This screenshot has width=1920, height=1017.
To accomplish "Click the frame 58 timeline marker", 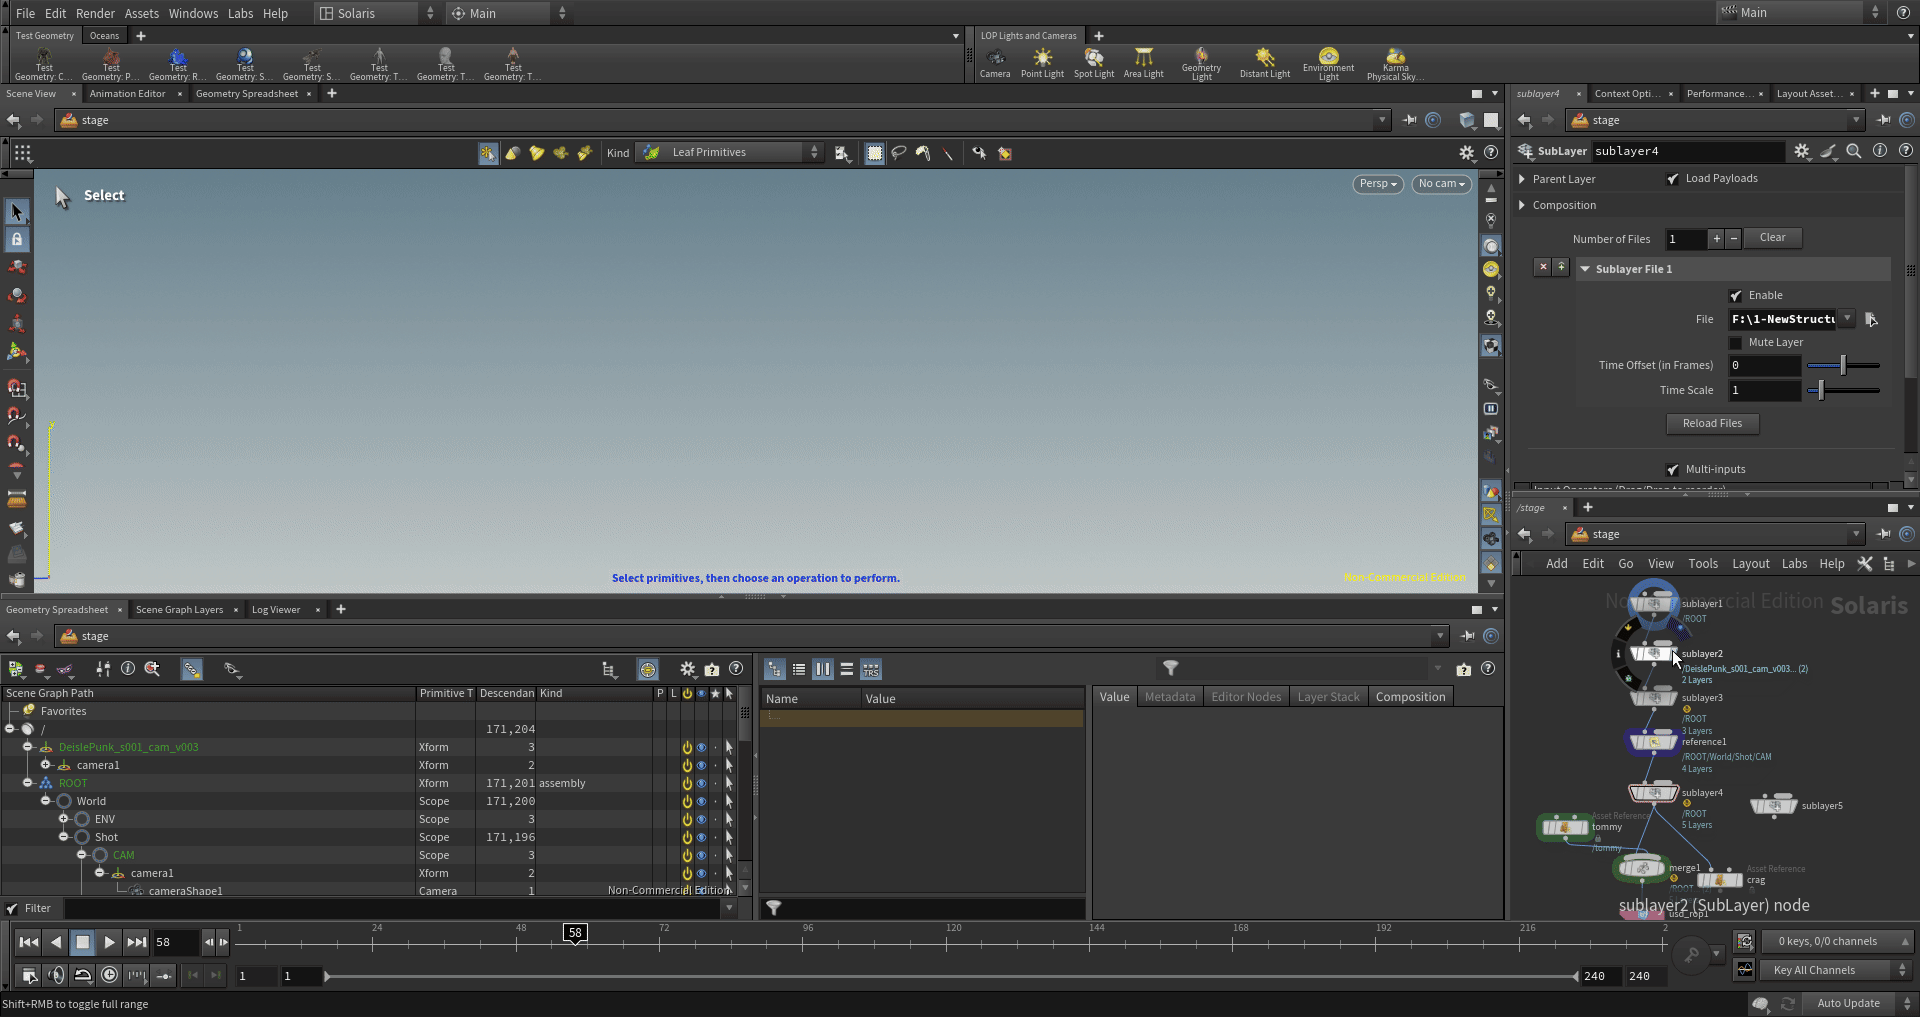I will [575, 933].
